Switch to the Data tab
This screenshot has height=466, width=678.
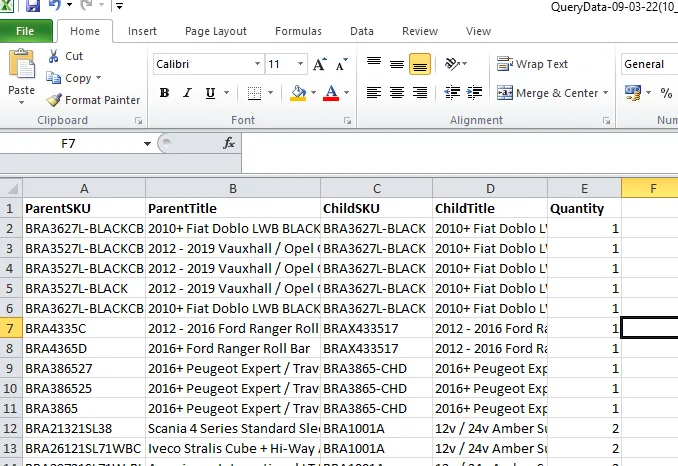362,31
